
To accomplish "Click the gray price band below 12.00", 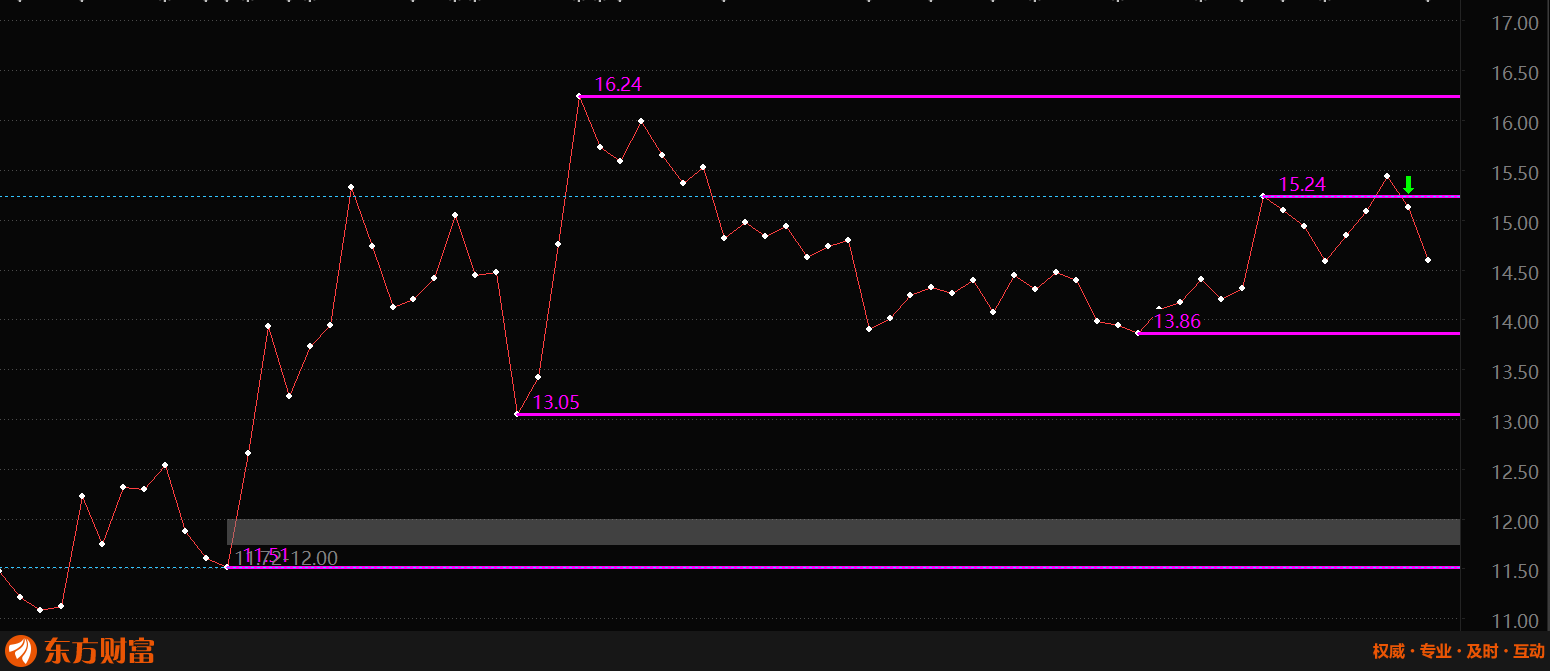I will click(843, 532).
